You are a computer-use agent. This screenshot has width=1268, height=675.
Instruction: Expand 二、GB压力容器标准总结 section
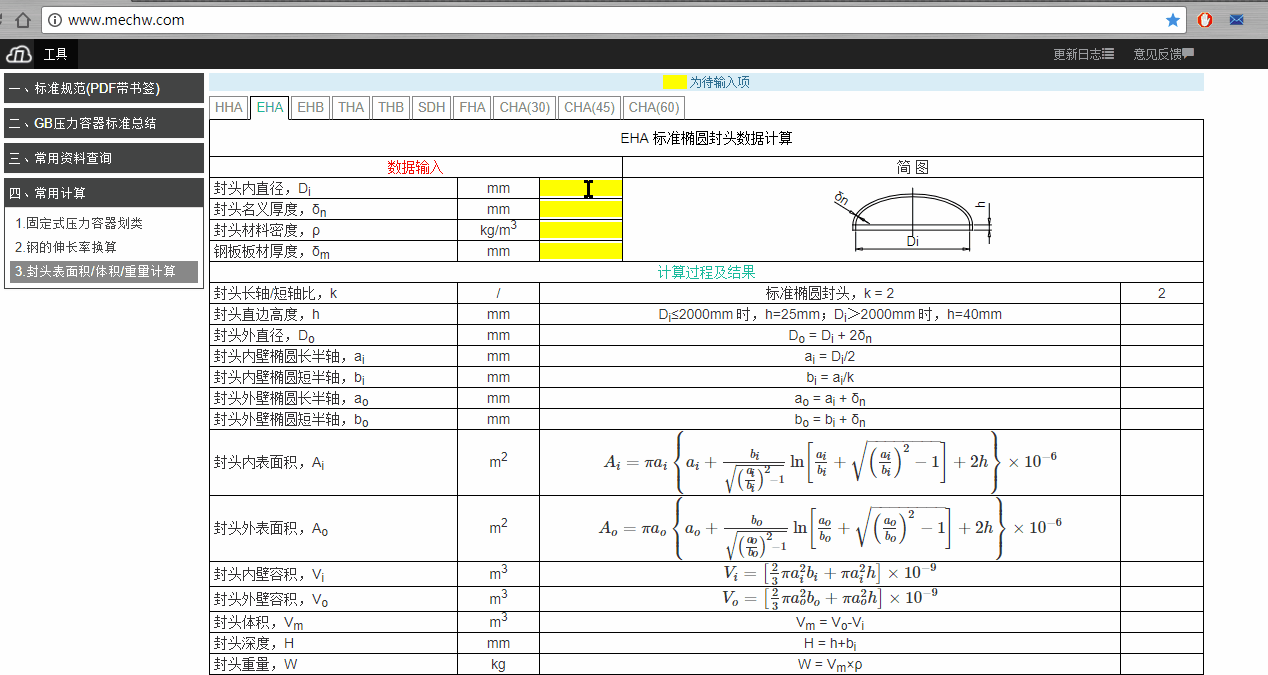(x=104, y=123)
